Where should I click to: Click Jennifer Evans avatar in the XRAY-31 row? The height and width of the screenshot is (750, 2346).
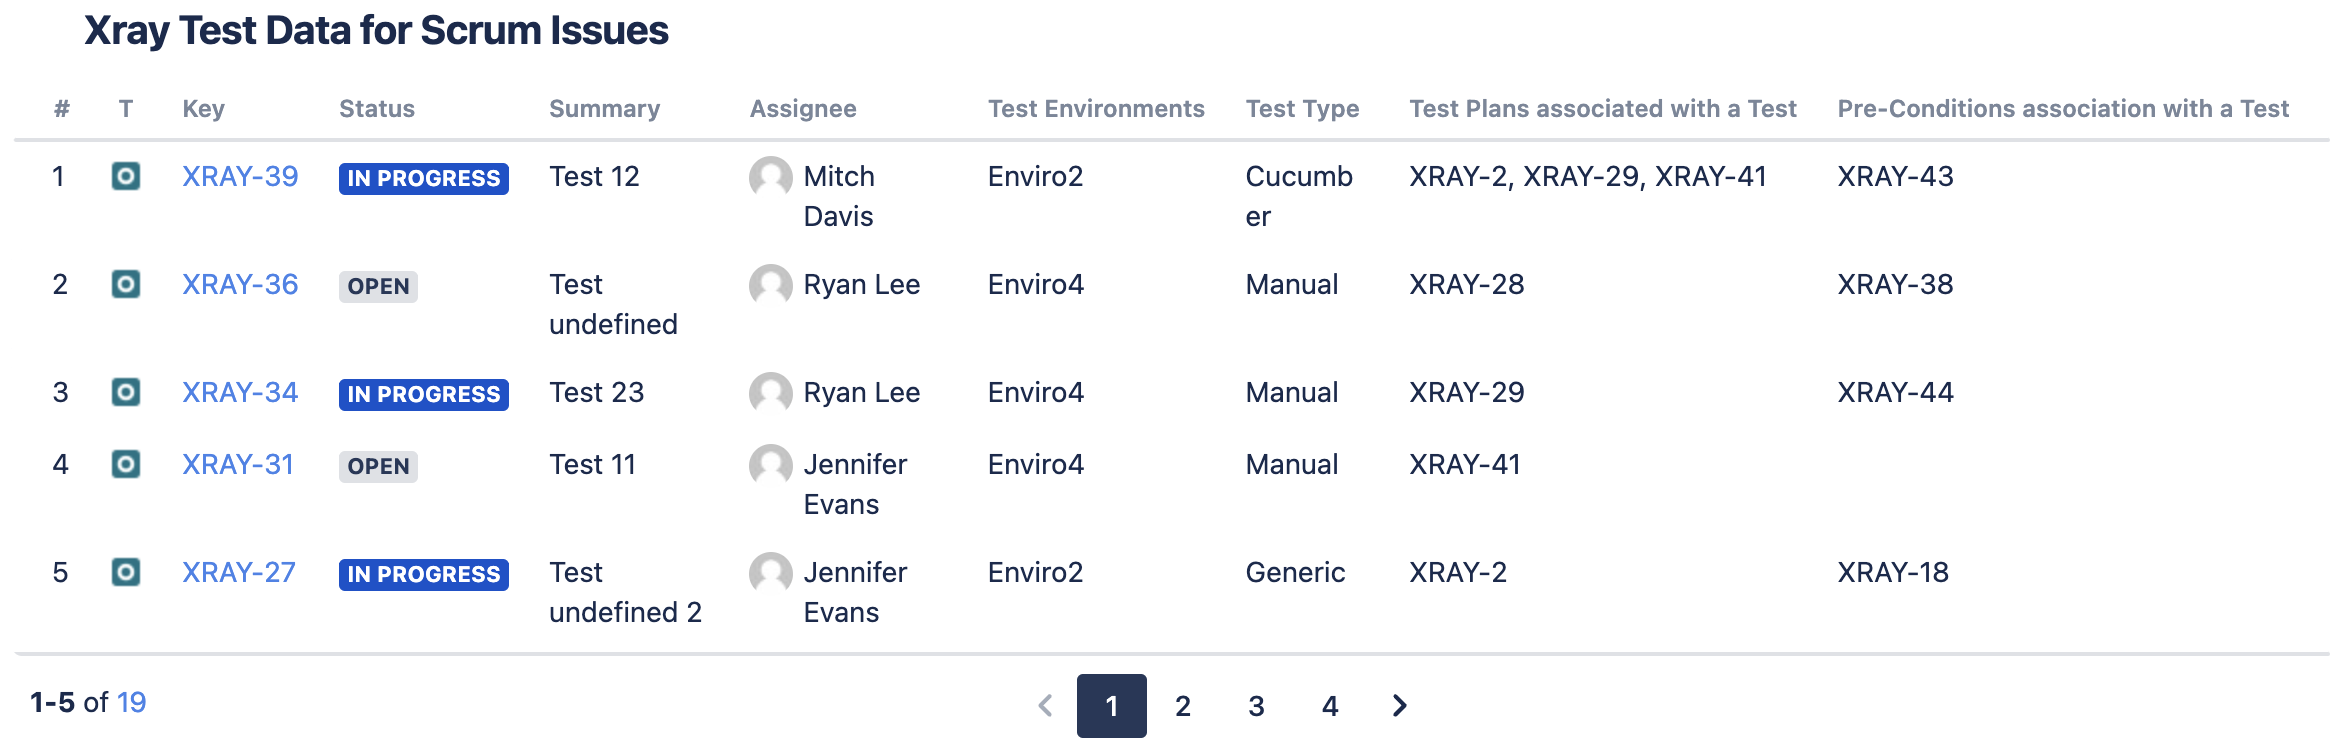770,465
